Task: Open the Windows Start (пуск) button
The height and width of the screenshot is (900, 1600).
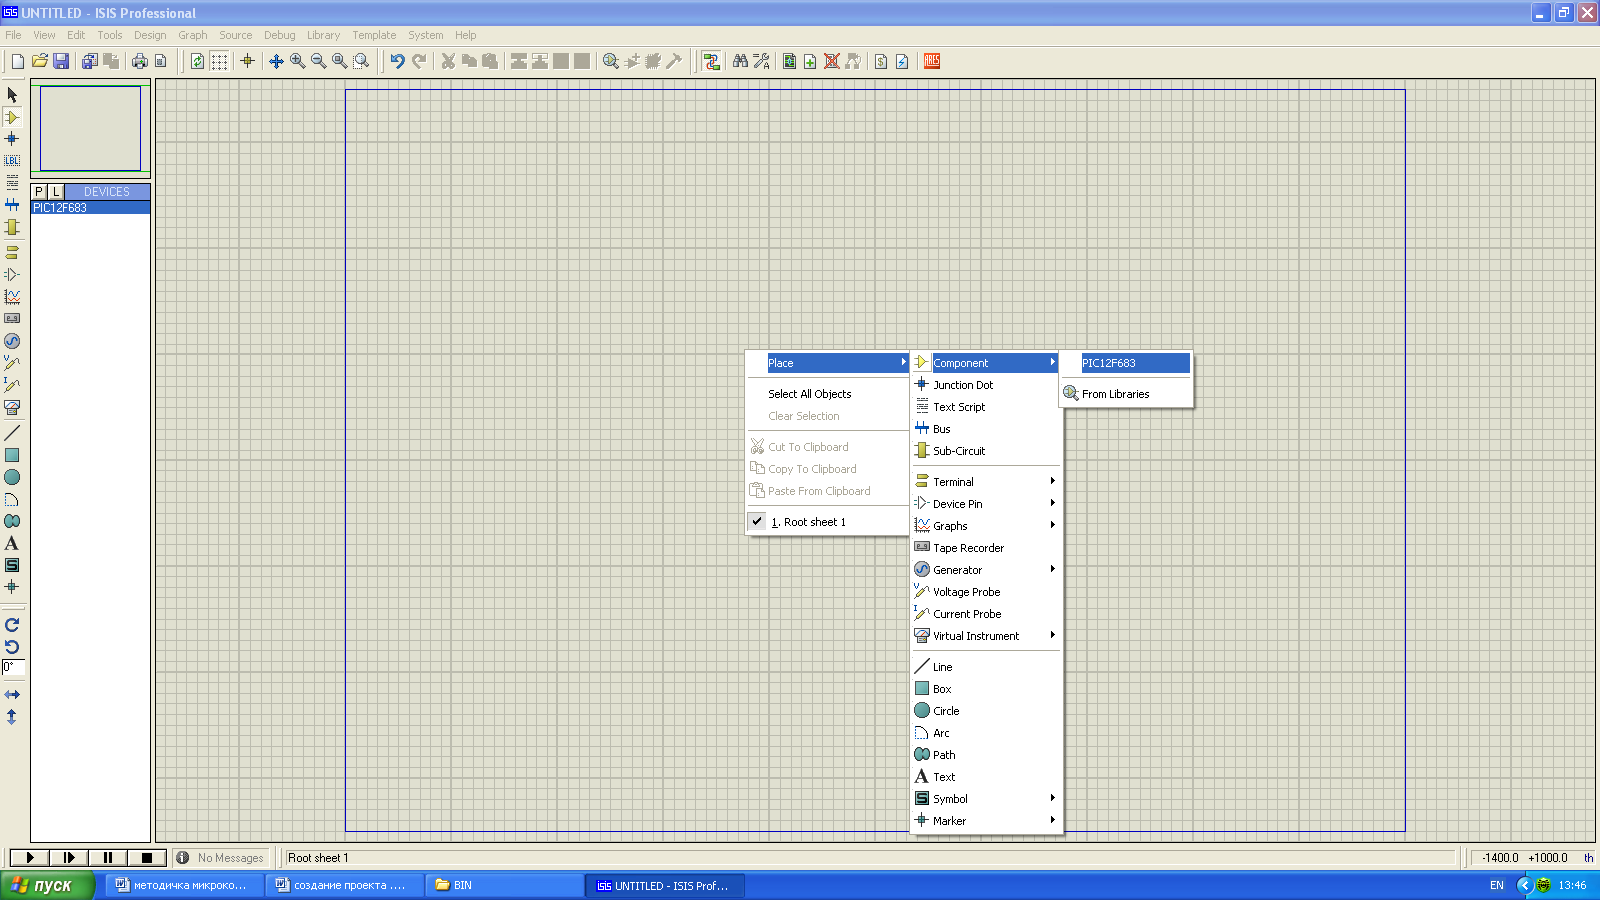Action: [x=47, y=885]
